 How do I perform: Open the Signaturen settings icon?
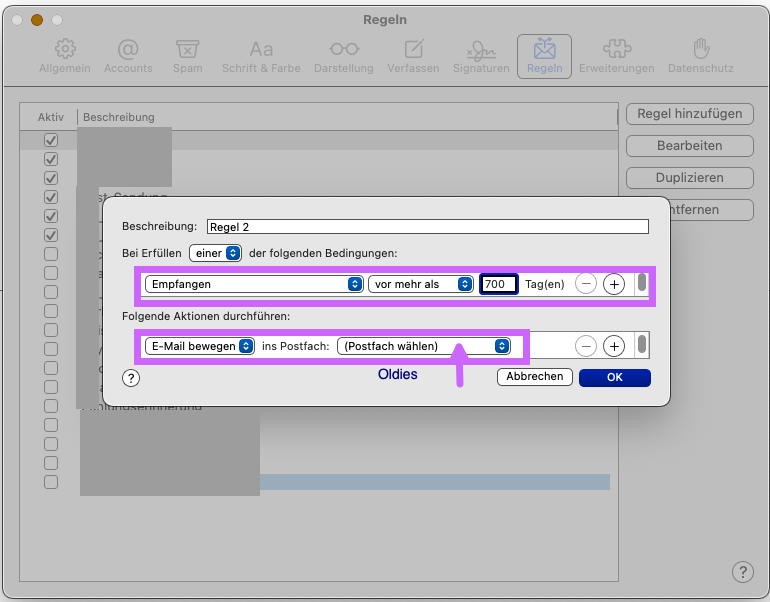coord(481,56)
